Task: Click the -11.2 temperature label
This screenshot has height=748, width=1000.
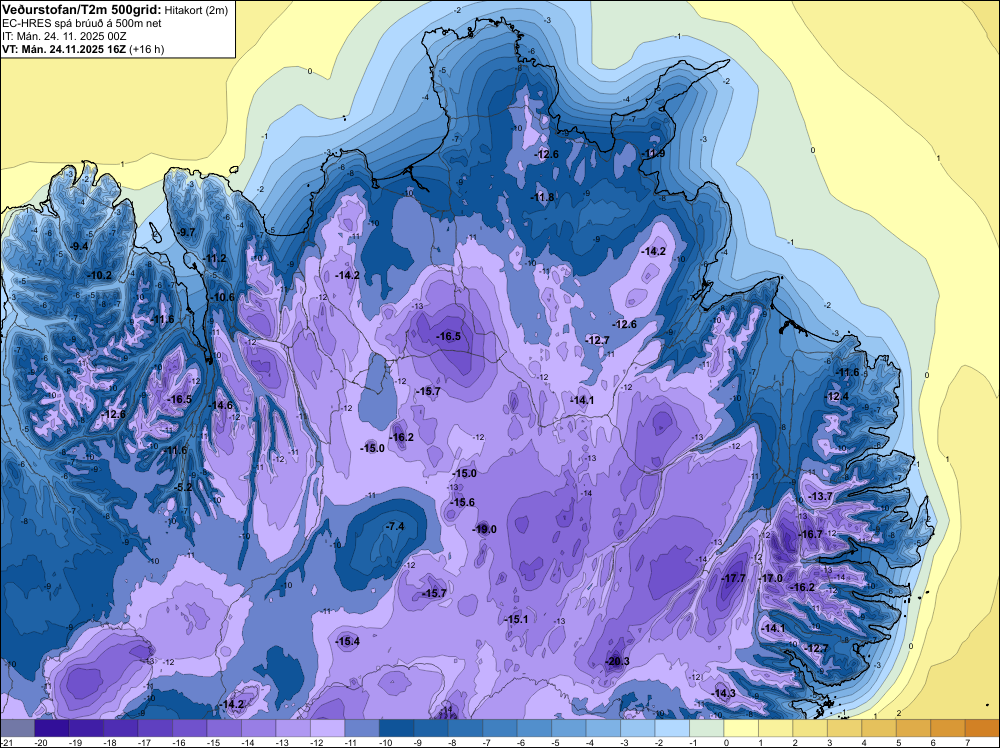Action: tap(214, 258)
